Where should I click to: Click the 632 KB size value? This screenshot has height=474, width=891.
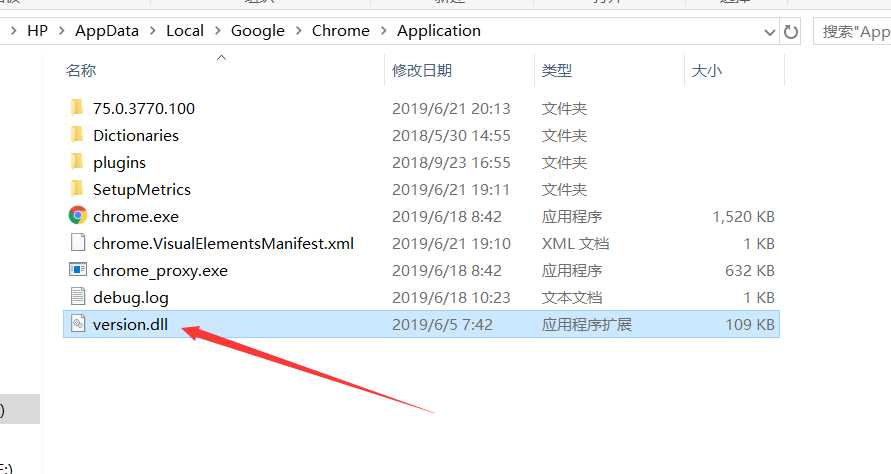[x=750, y=271]
